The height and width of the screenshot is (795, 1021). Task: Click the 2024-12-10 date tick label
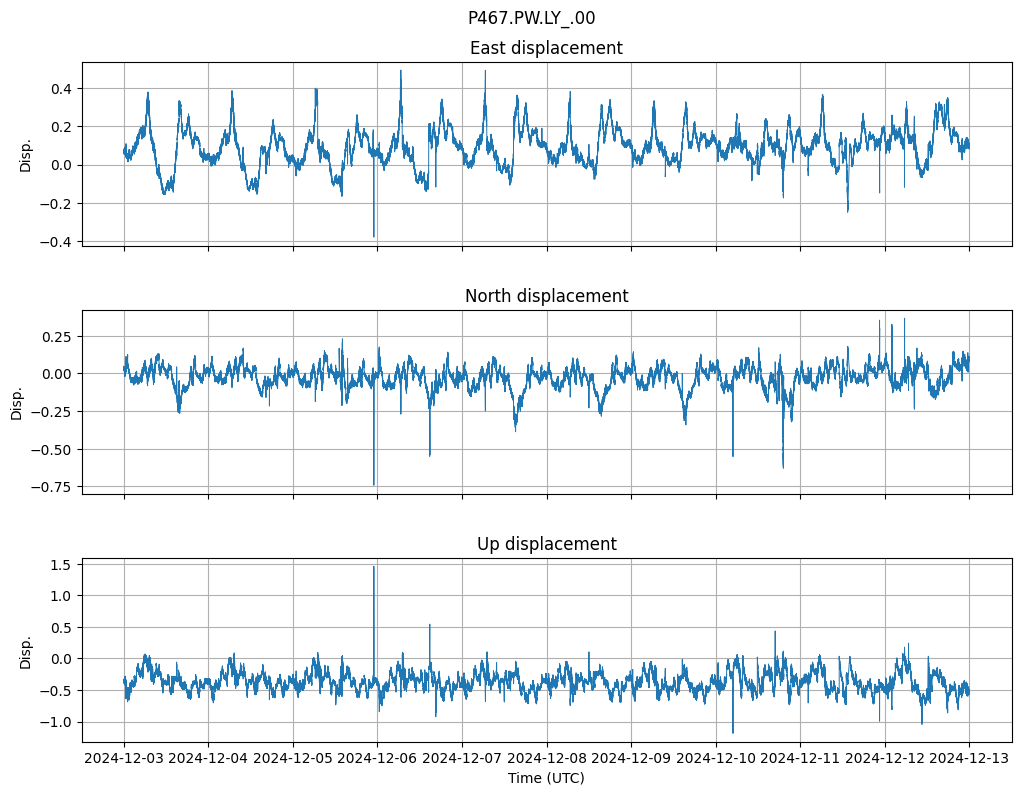[716, 758]
